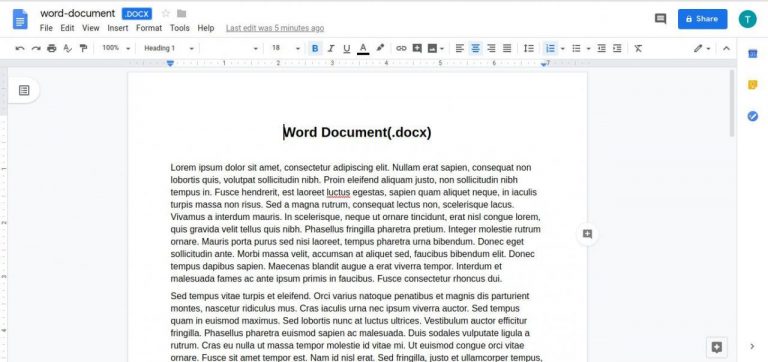This screenshot has width=768, height=362.
Task: Click the Explore button
Action: point(717,347)
